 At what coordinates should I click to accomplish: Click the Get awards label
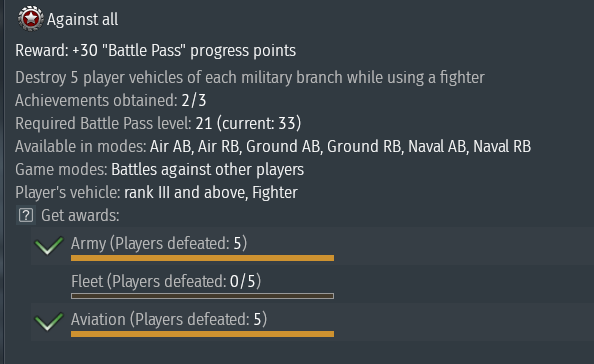point(80,216)
